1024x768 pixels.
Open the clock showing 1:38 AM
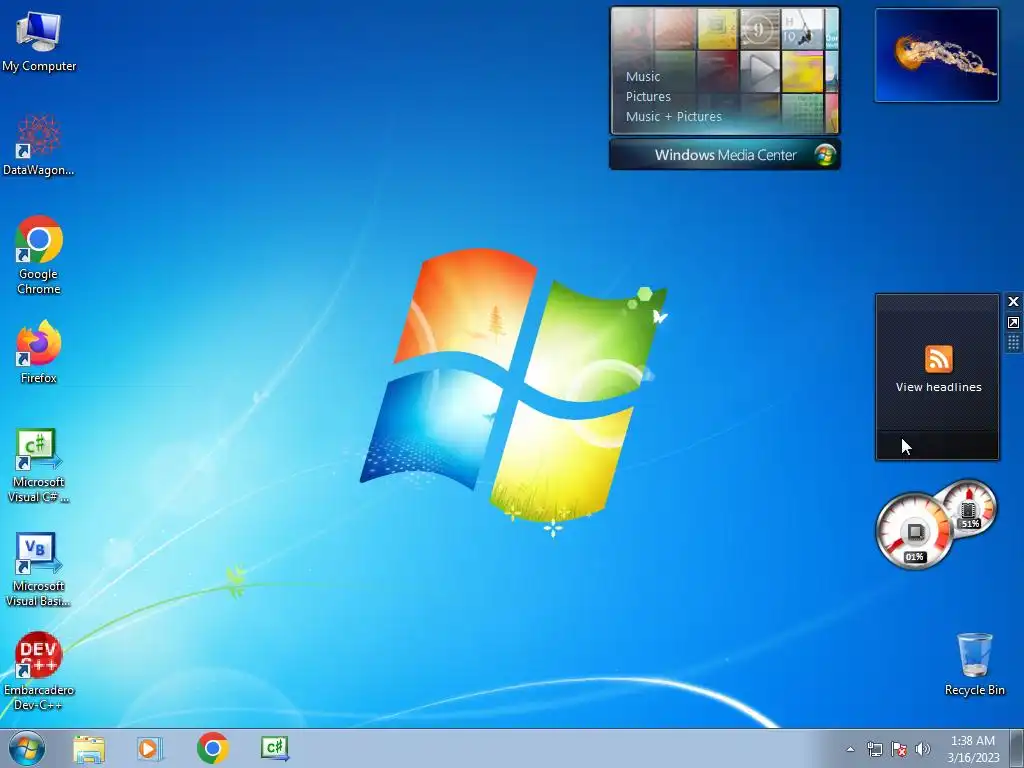tap(973, 749)
